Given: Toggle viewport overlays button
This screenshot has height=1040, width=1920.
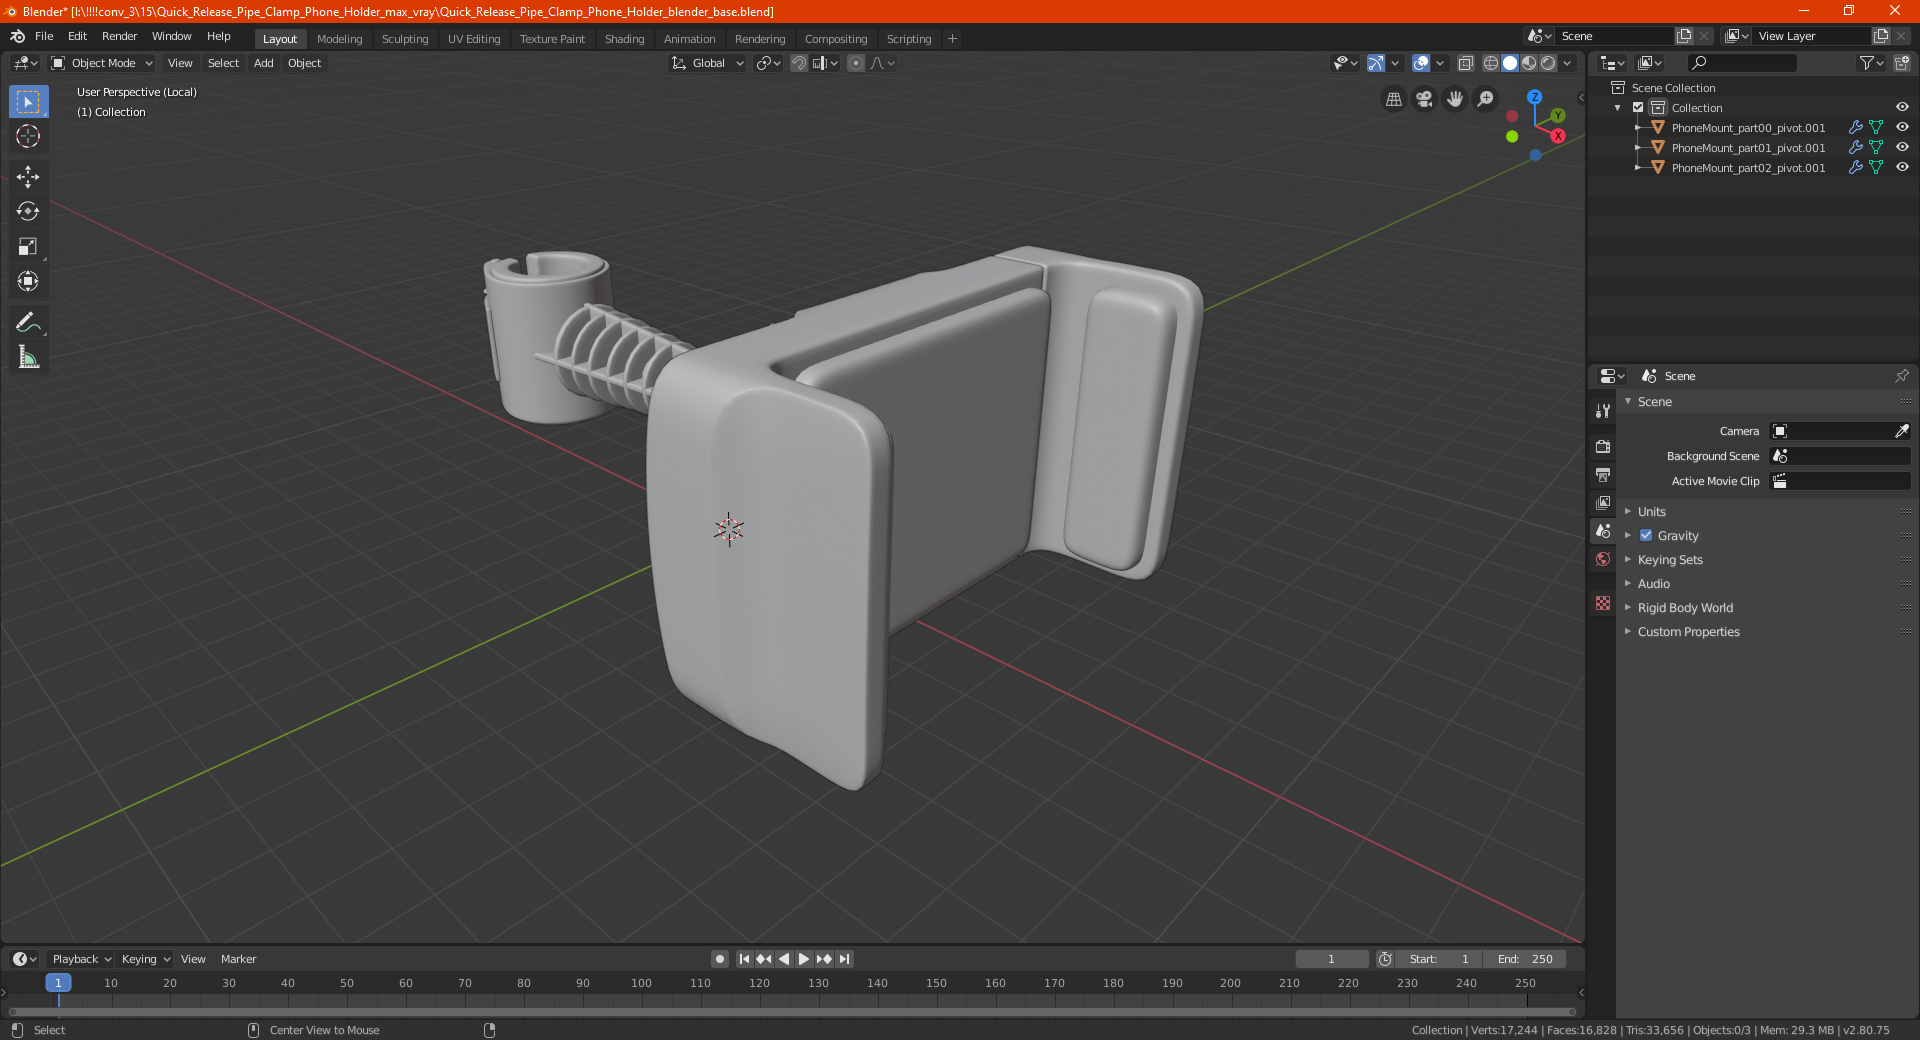Looking at the screenshot, I should click(1421, 63).
